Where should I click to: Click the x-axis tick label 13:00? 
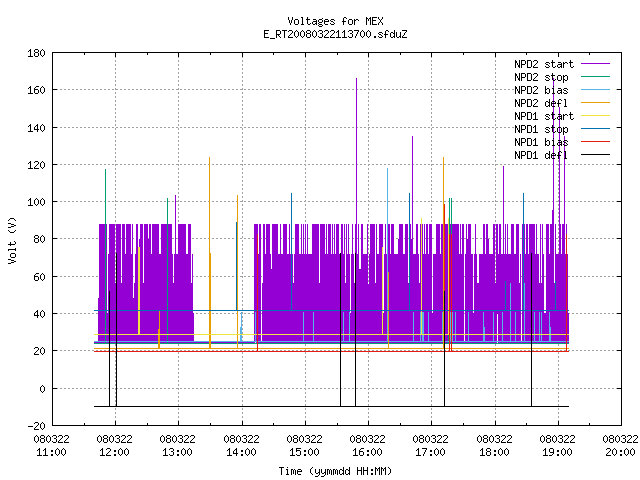pos(178,452)
